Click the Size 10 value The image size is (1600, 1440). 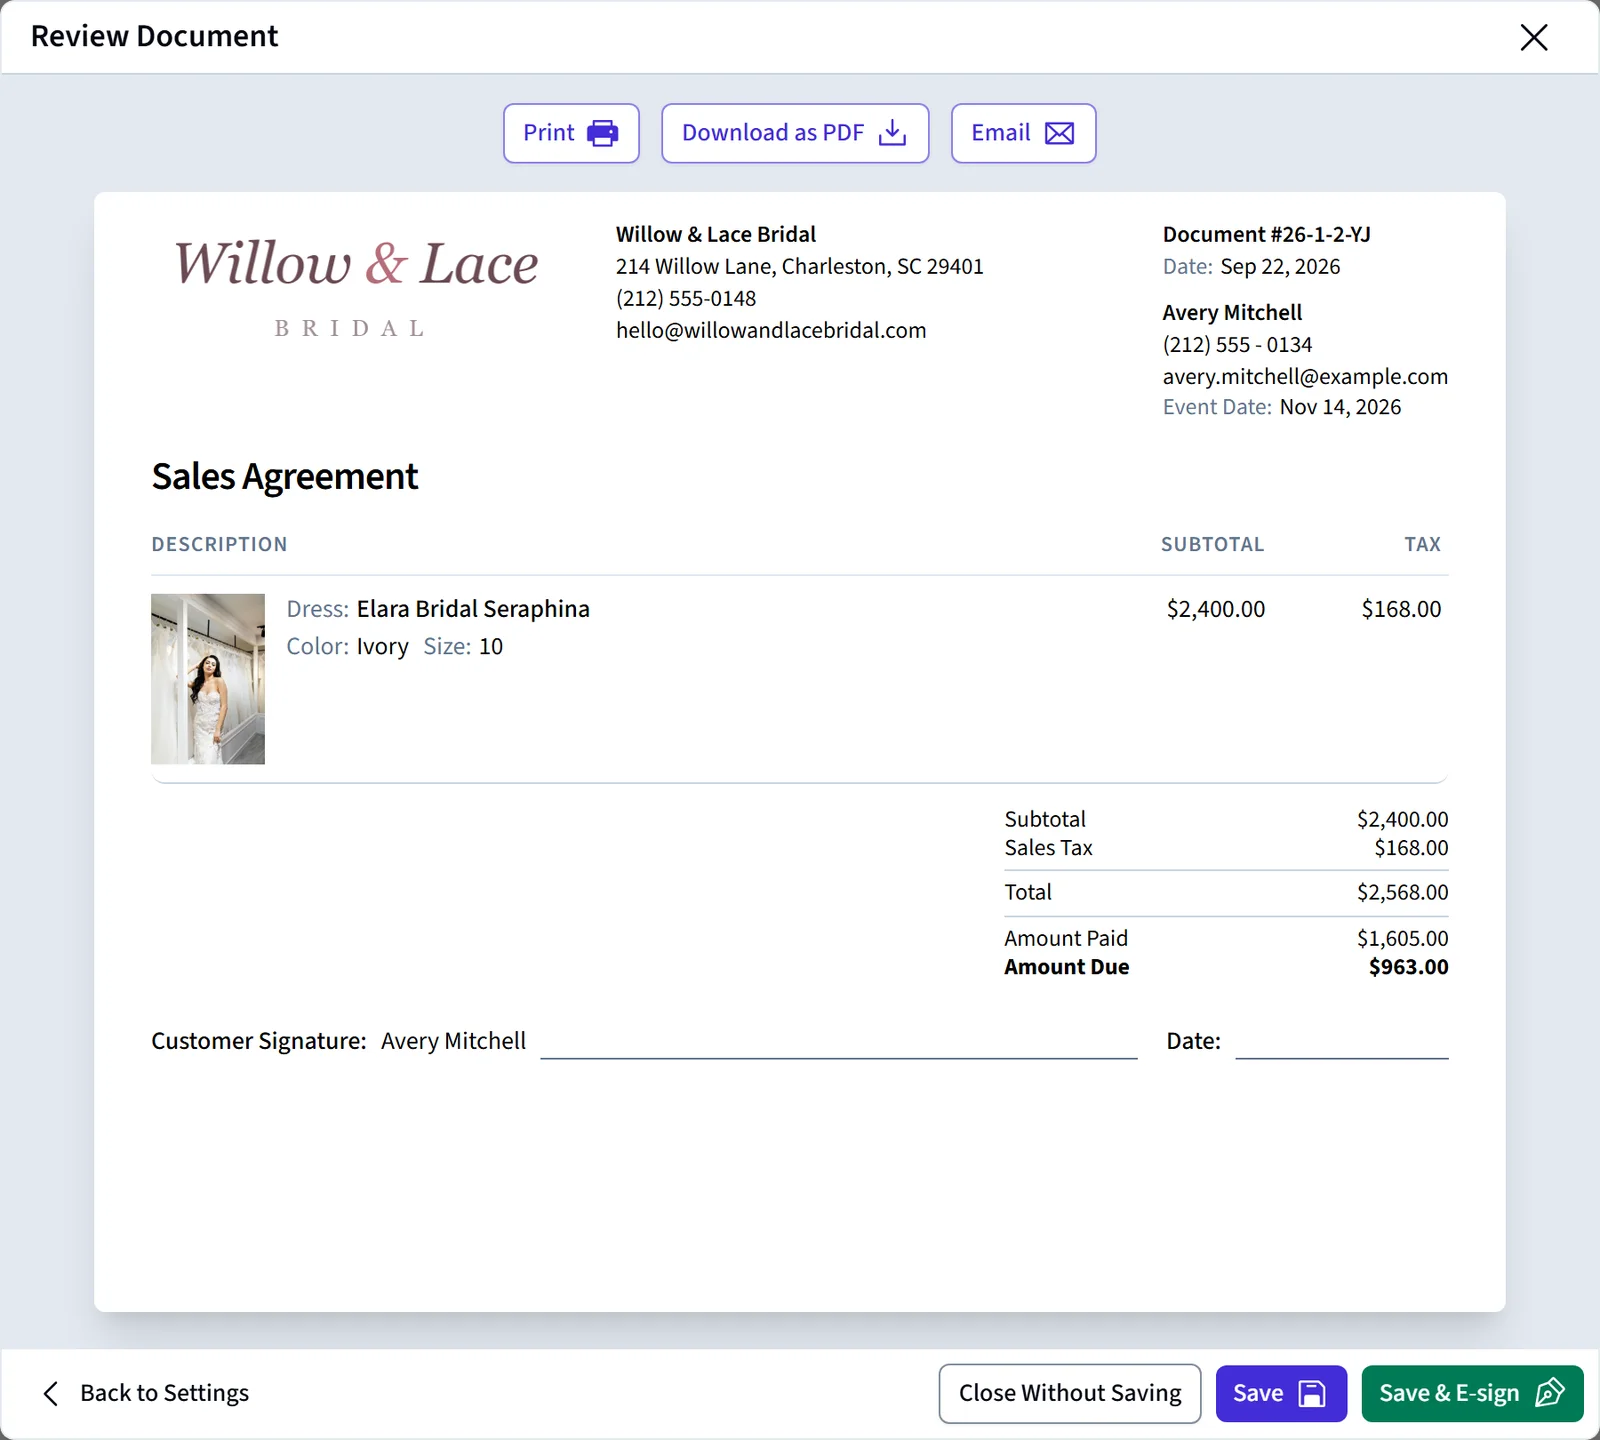[x=490, y=647]
